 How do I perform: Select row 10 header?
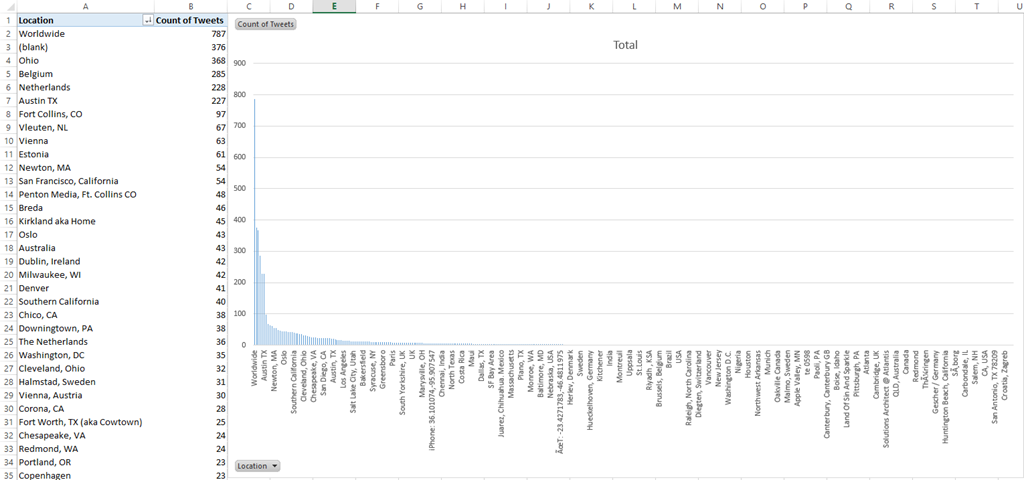pos(7,141)
